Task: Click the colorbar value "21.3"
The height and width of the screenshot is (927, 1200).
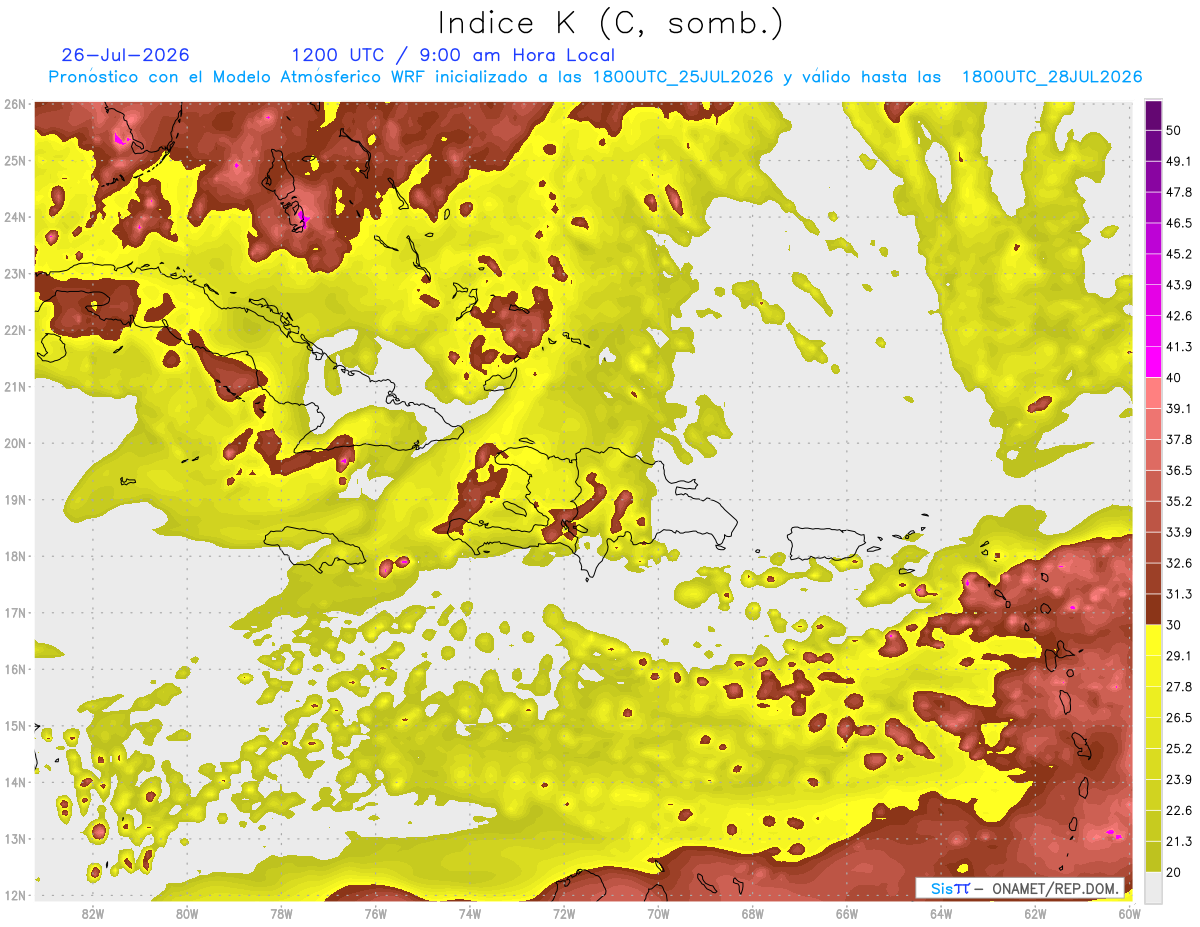Action: 1180,841
